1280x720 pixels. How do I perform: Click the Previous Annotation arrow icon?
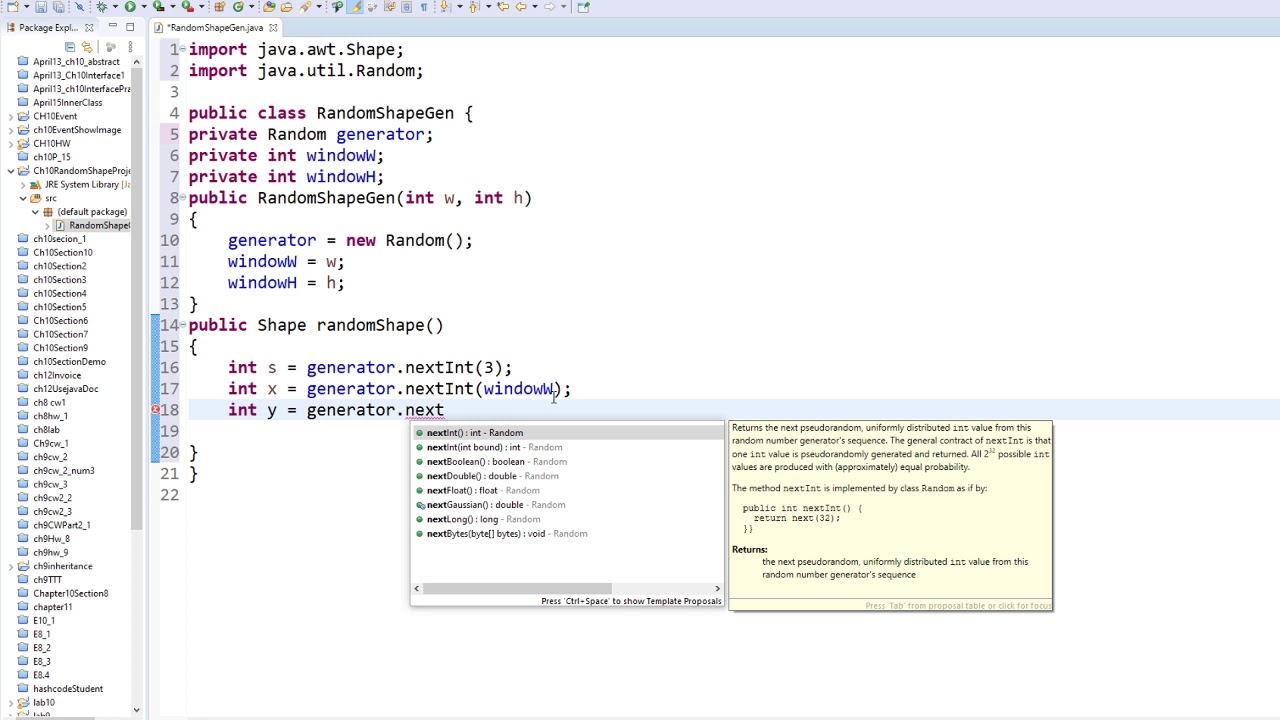pos(473,7)
